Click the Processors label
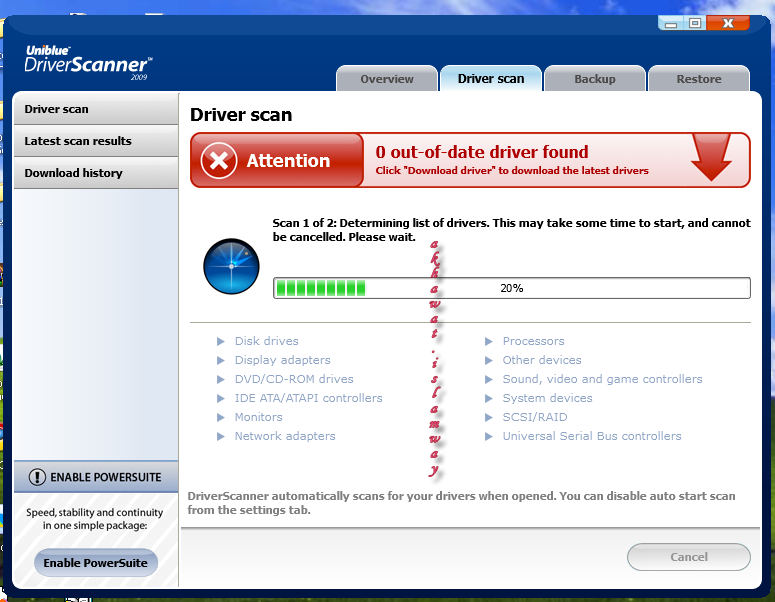Viewport: 775px width, 602px height. point(533,341)
